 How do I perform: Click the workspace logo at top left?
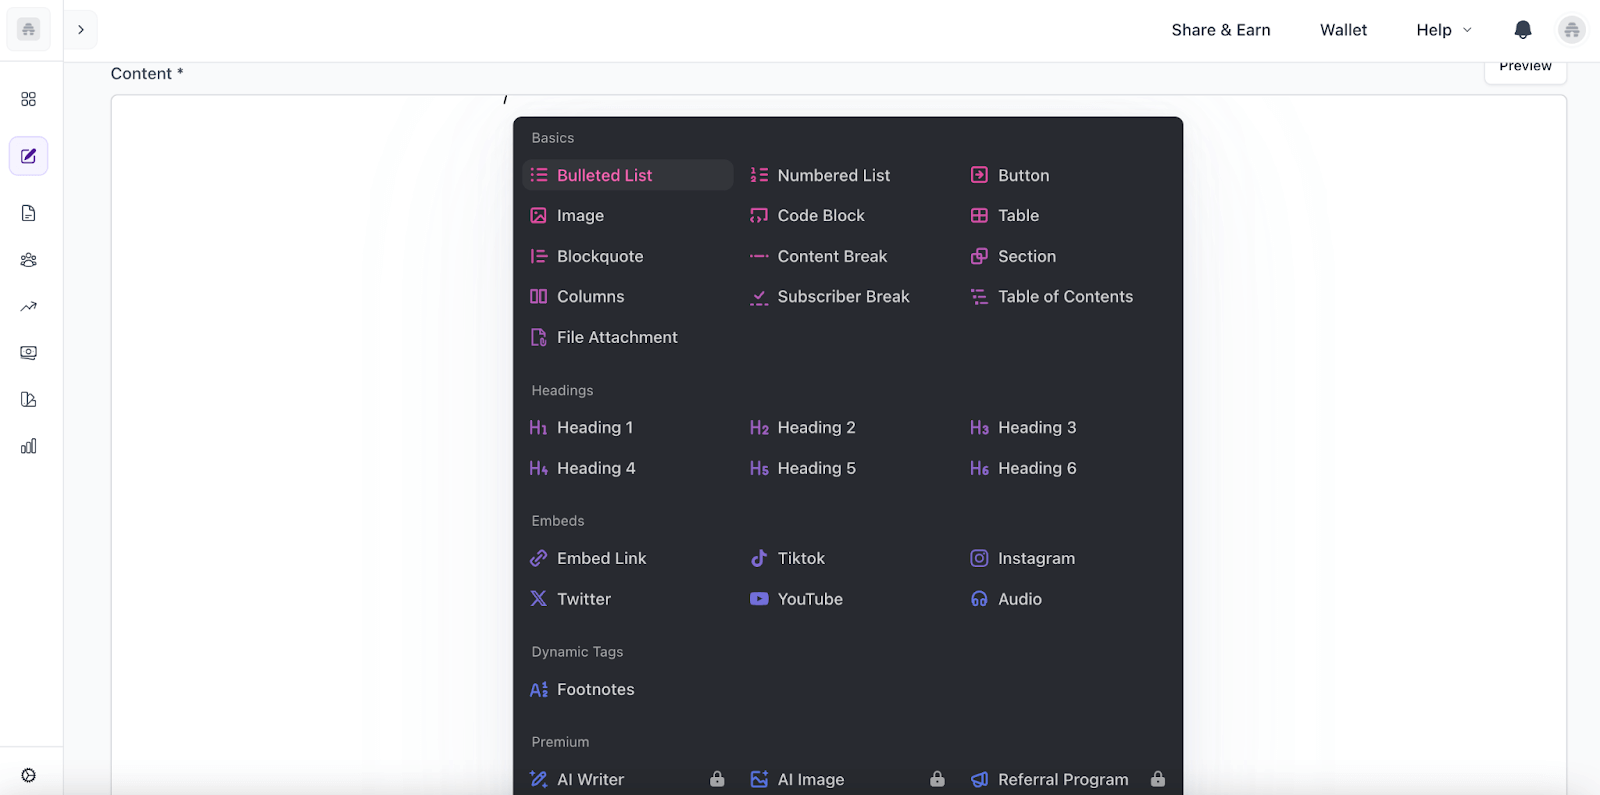pyautogui.click(x=28, y=30)
